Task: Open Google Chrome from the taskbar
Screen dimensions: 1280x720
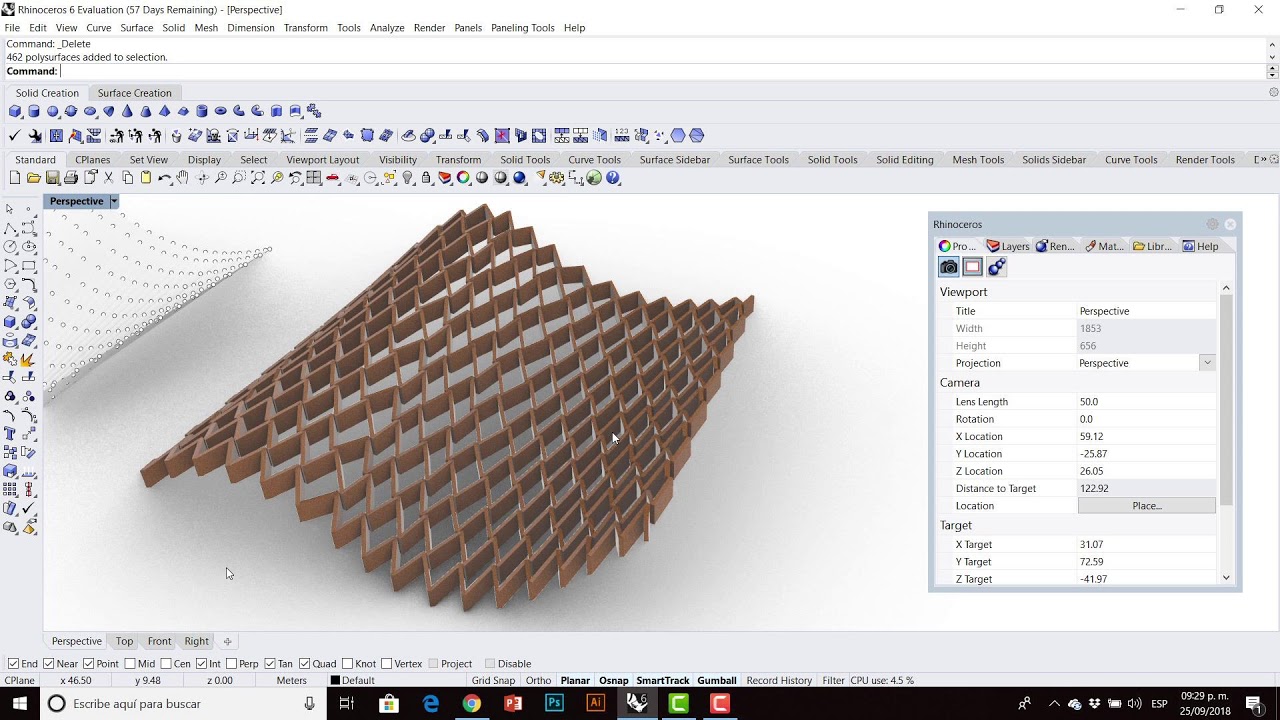Action: 471,704
